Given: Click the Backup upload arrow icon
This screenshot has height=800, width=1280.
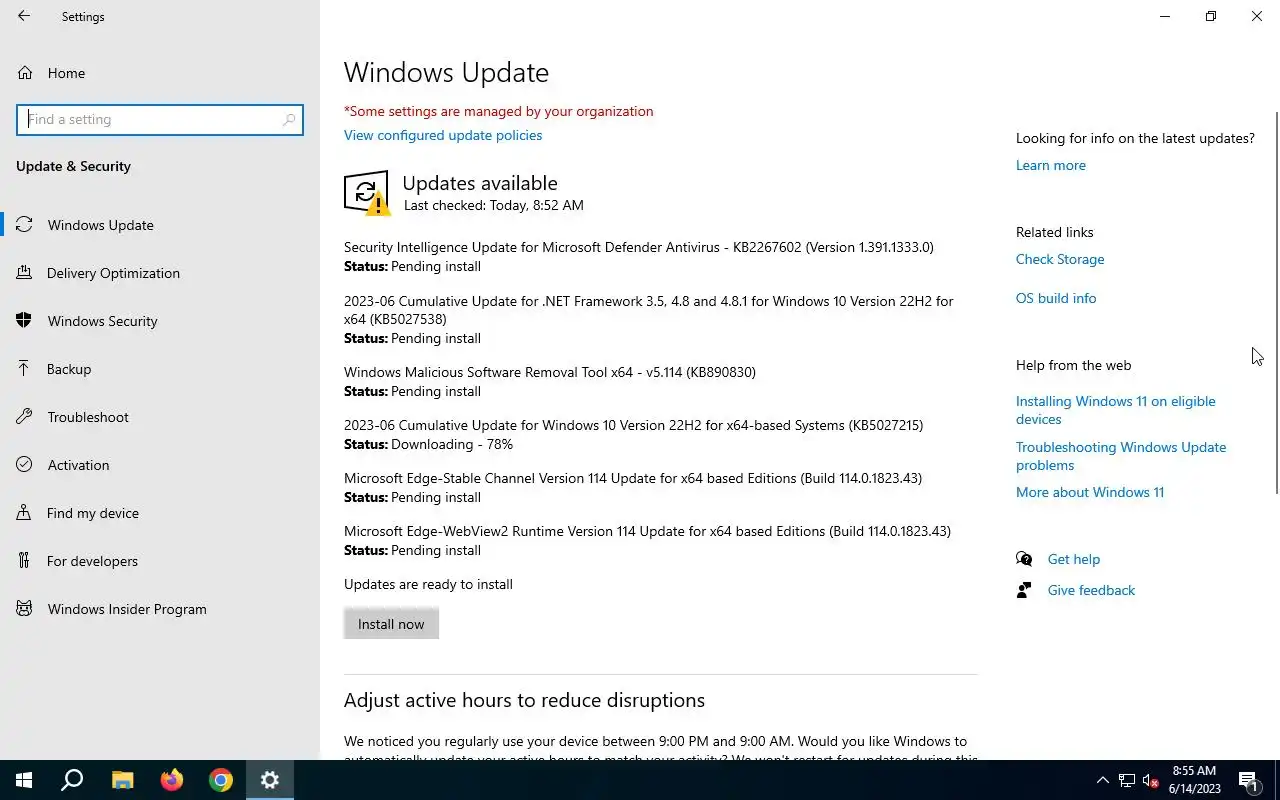Looking at the screenshot, I should (24, 369).
